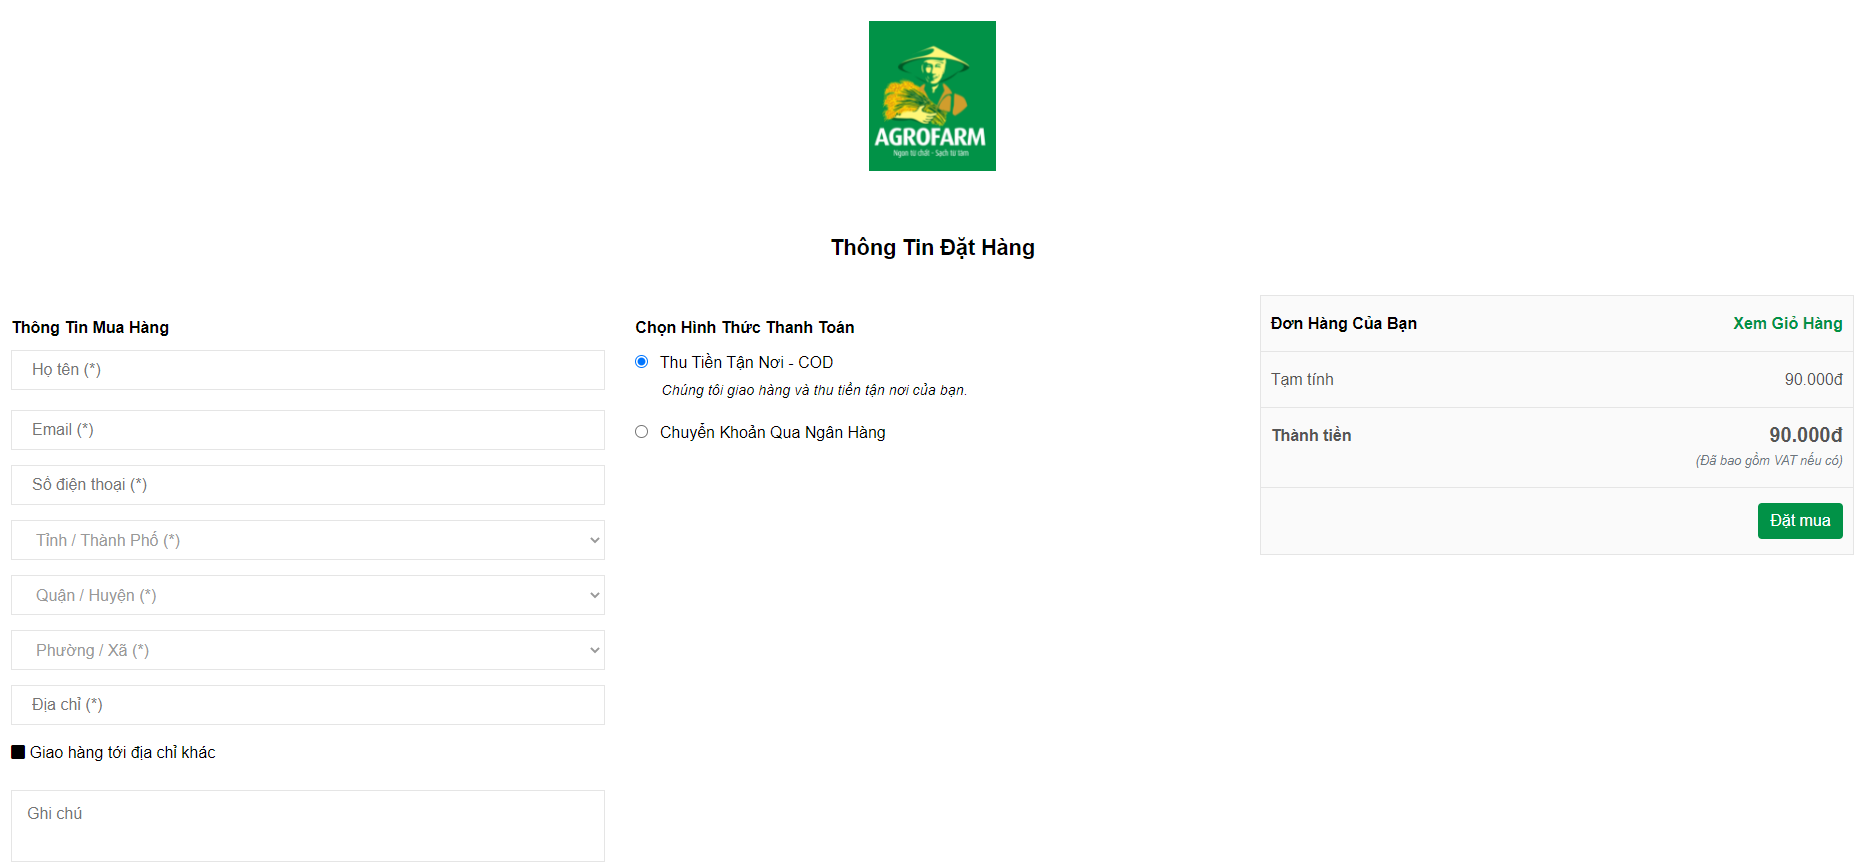
Task: Check Giao hàng tới địa chỉ khác checkbox
Action: (x=18, y=752)
